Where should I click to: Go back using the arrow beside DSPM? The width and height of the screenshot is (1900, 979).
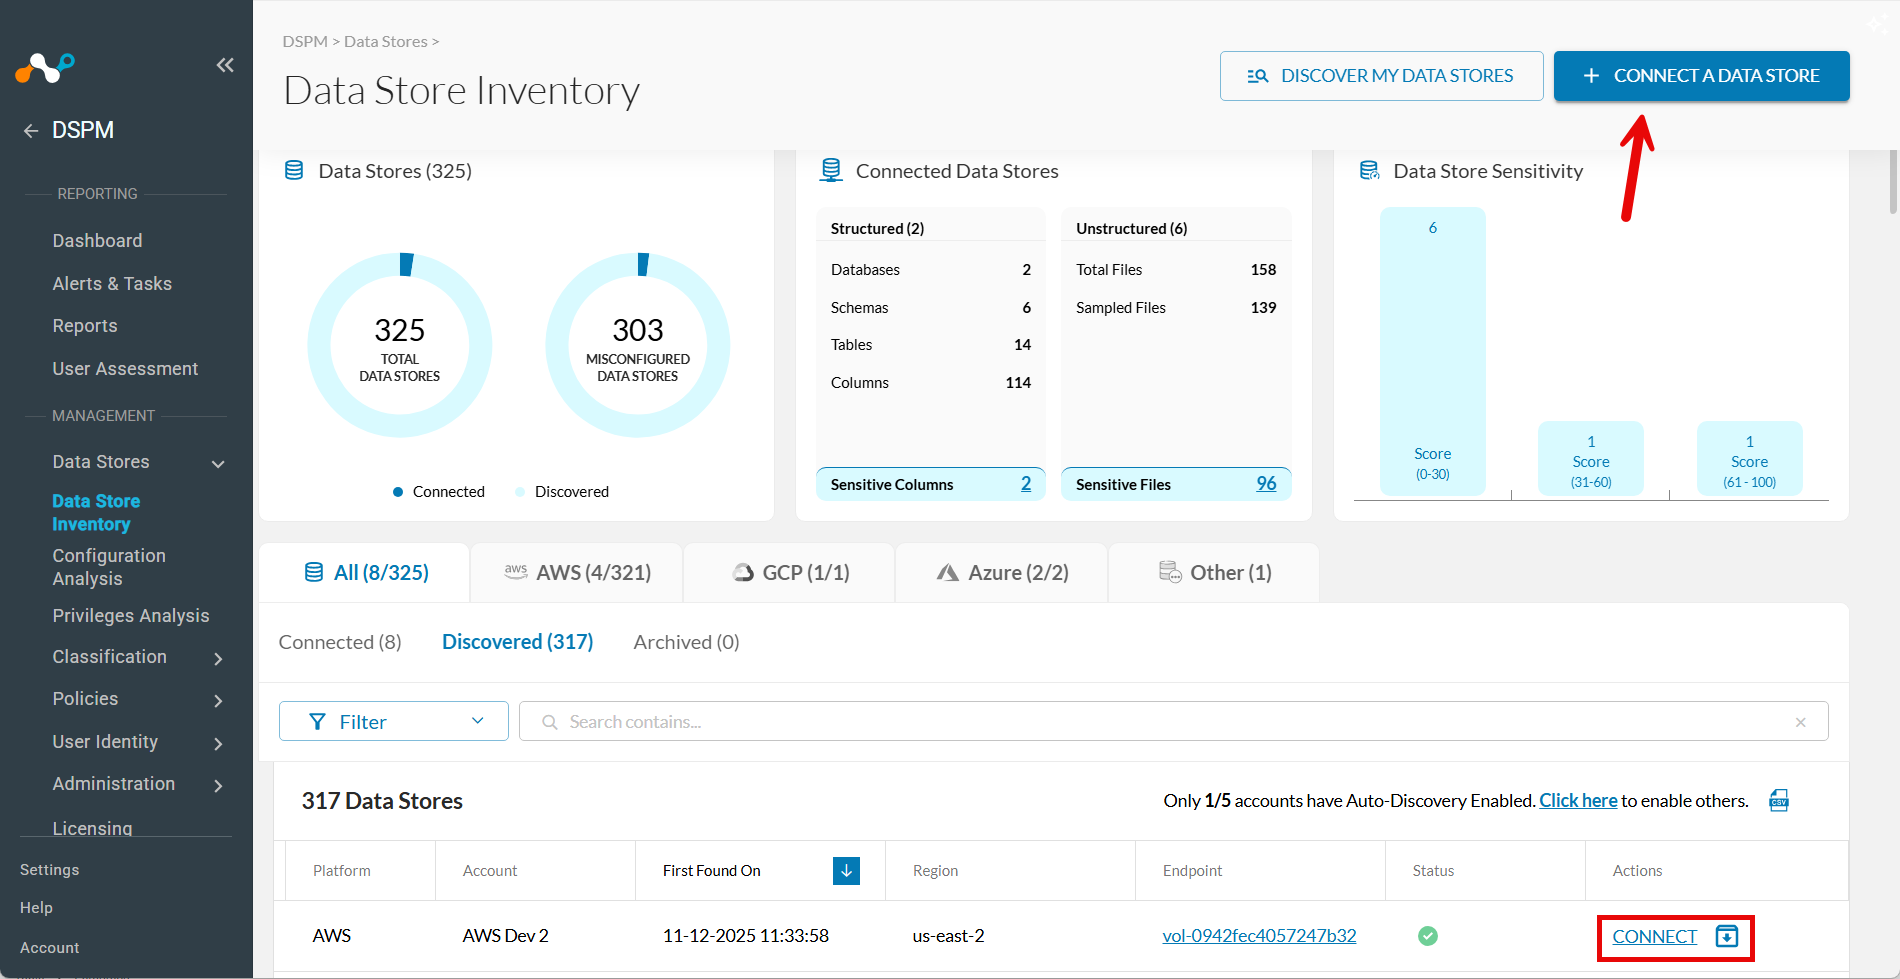30,130
